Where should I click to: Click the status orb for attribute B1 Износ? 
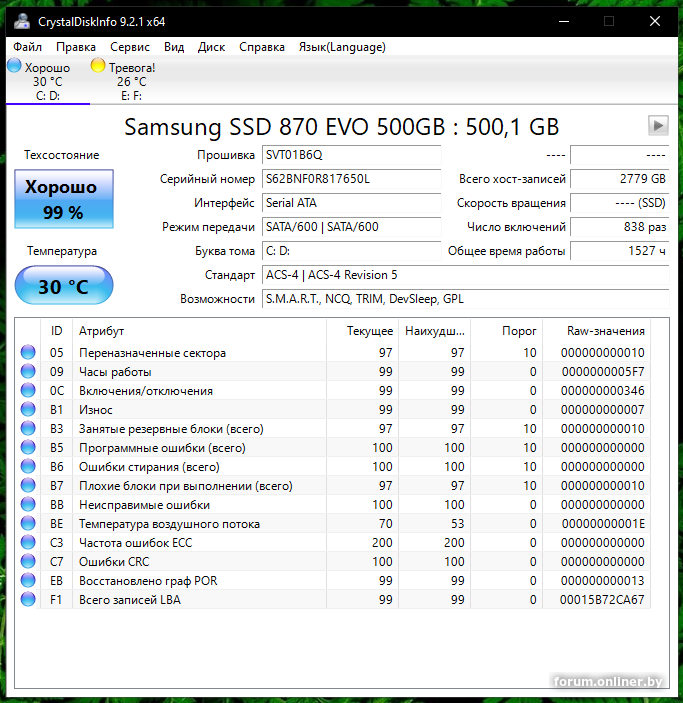point(28,409)
